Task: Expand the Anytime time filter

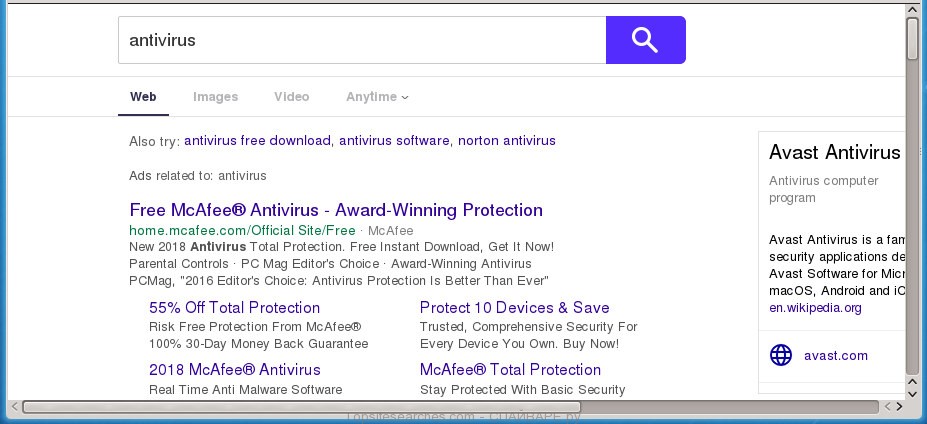Action: point(377,97)
